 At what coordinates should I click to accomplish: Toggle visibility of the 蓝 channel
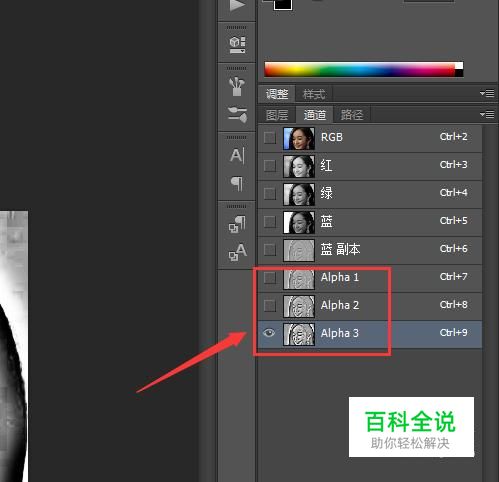coord(269,221)
